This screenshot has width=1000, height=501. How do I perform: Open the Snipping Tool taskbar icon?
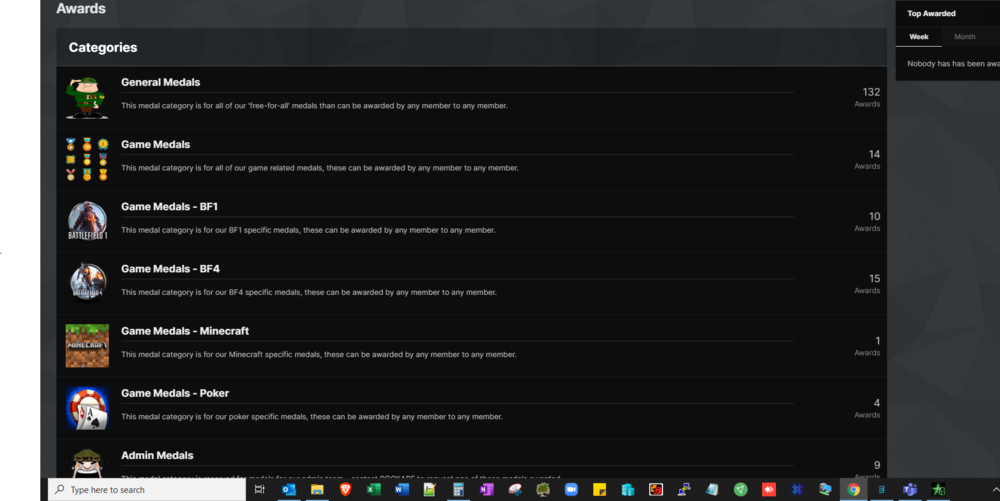[515, 490]
